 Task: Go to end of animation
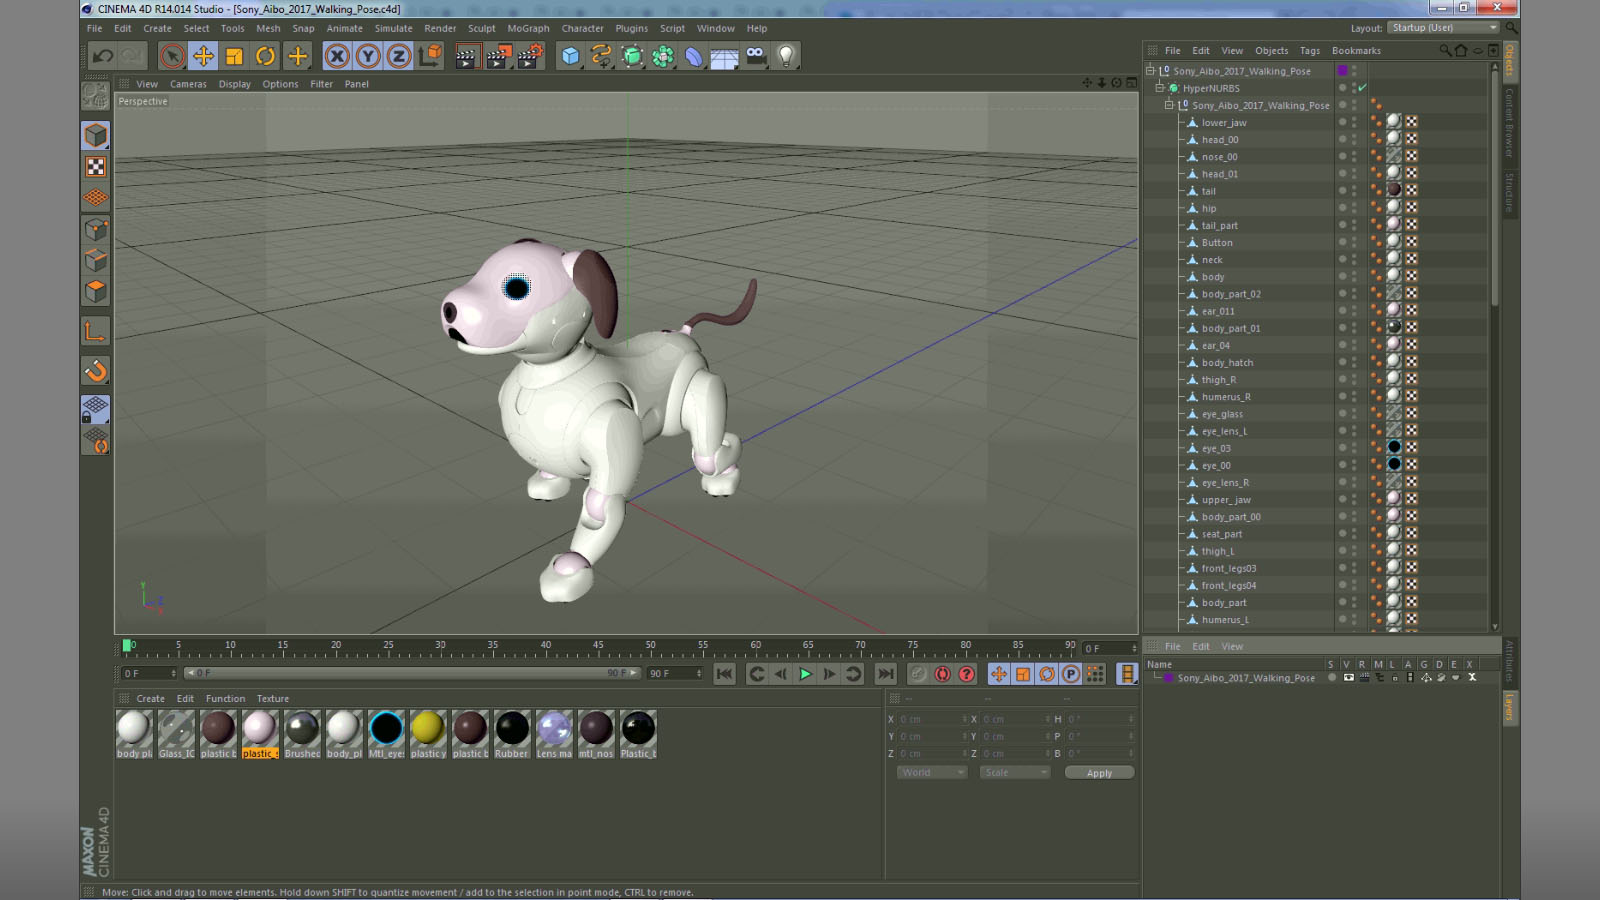885,674
